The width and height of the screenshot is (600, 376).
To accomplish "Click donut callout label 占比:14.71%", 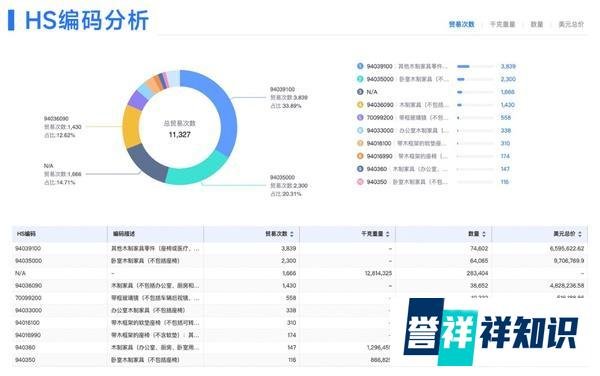I will [x=59, y=182].
